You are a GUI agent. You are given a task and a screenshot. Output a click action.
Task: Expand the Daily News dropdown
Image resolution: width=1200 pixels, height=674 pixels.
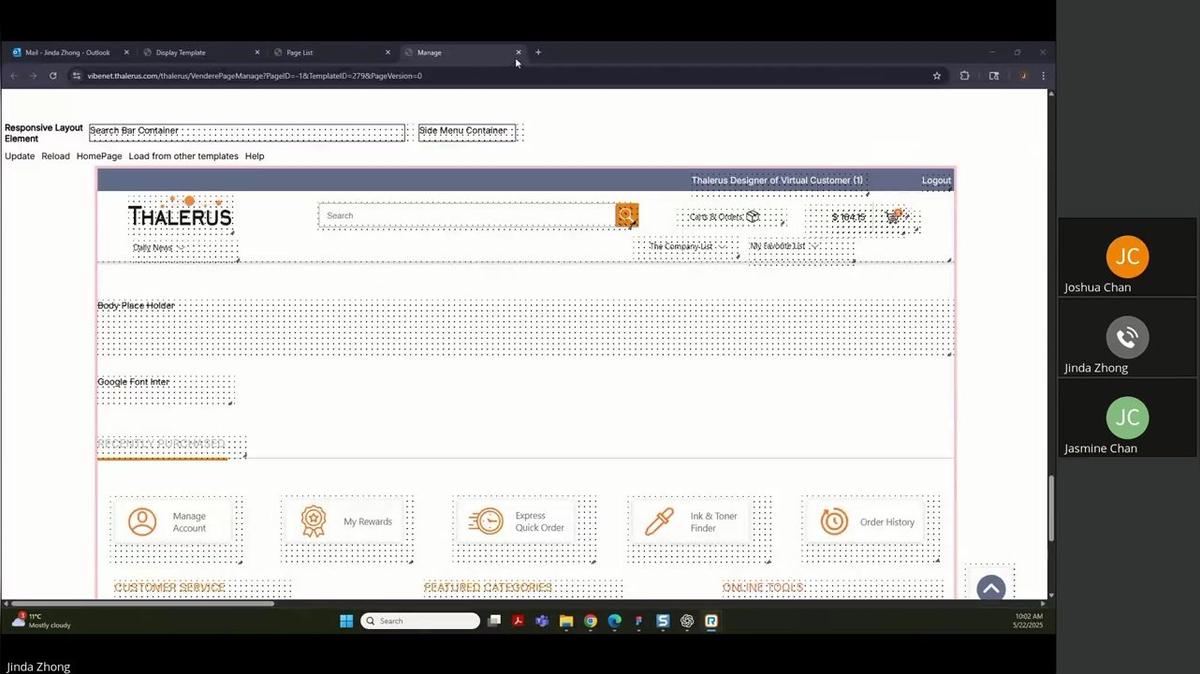153,247
